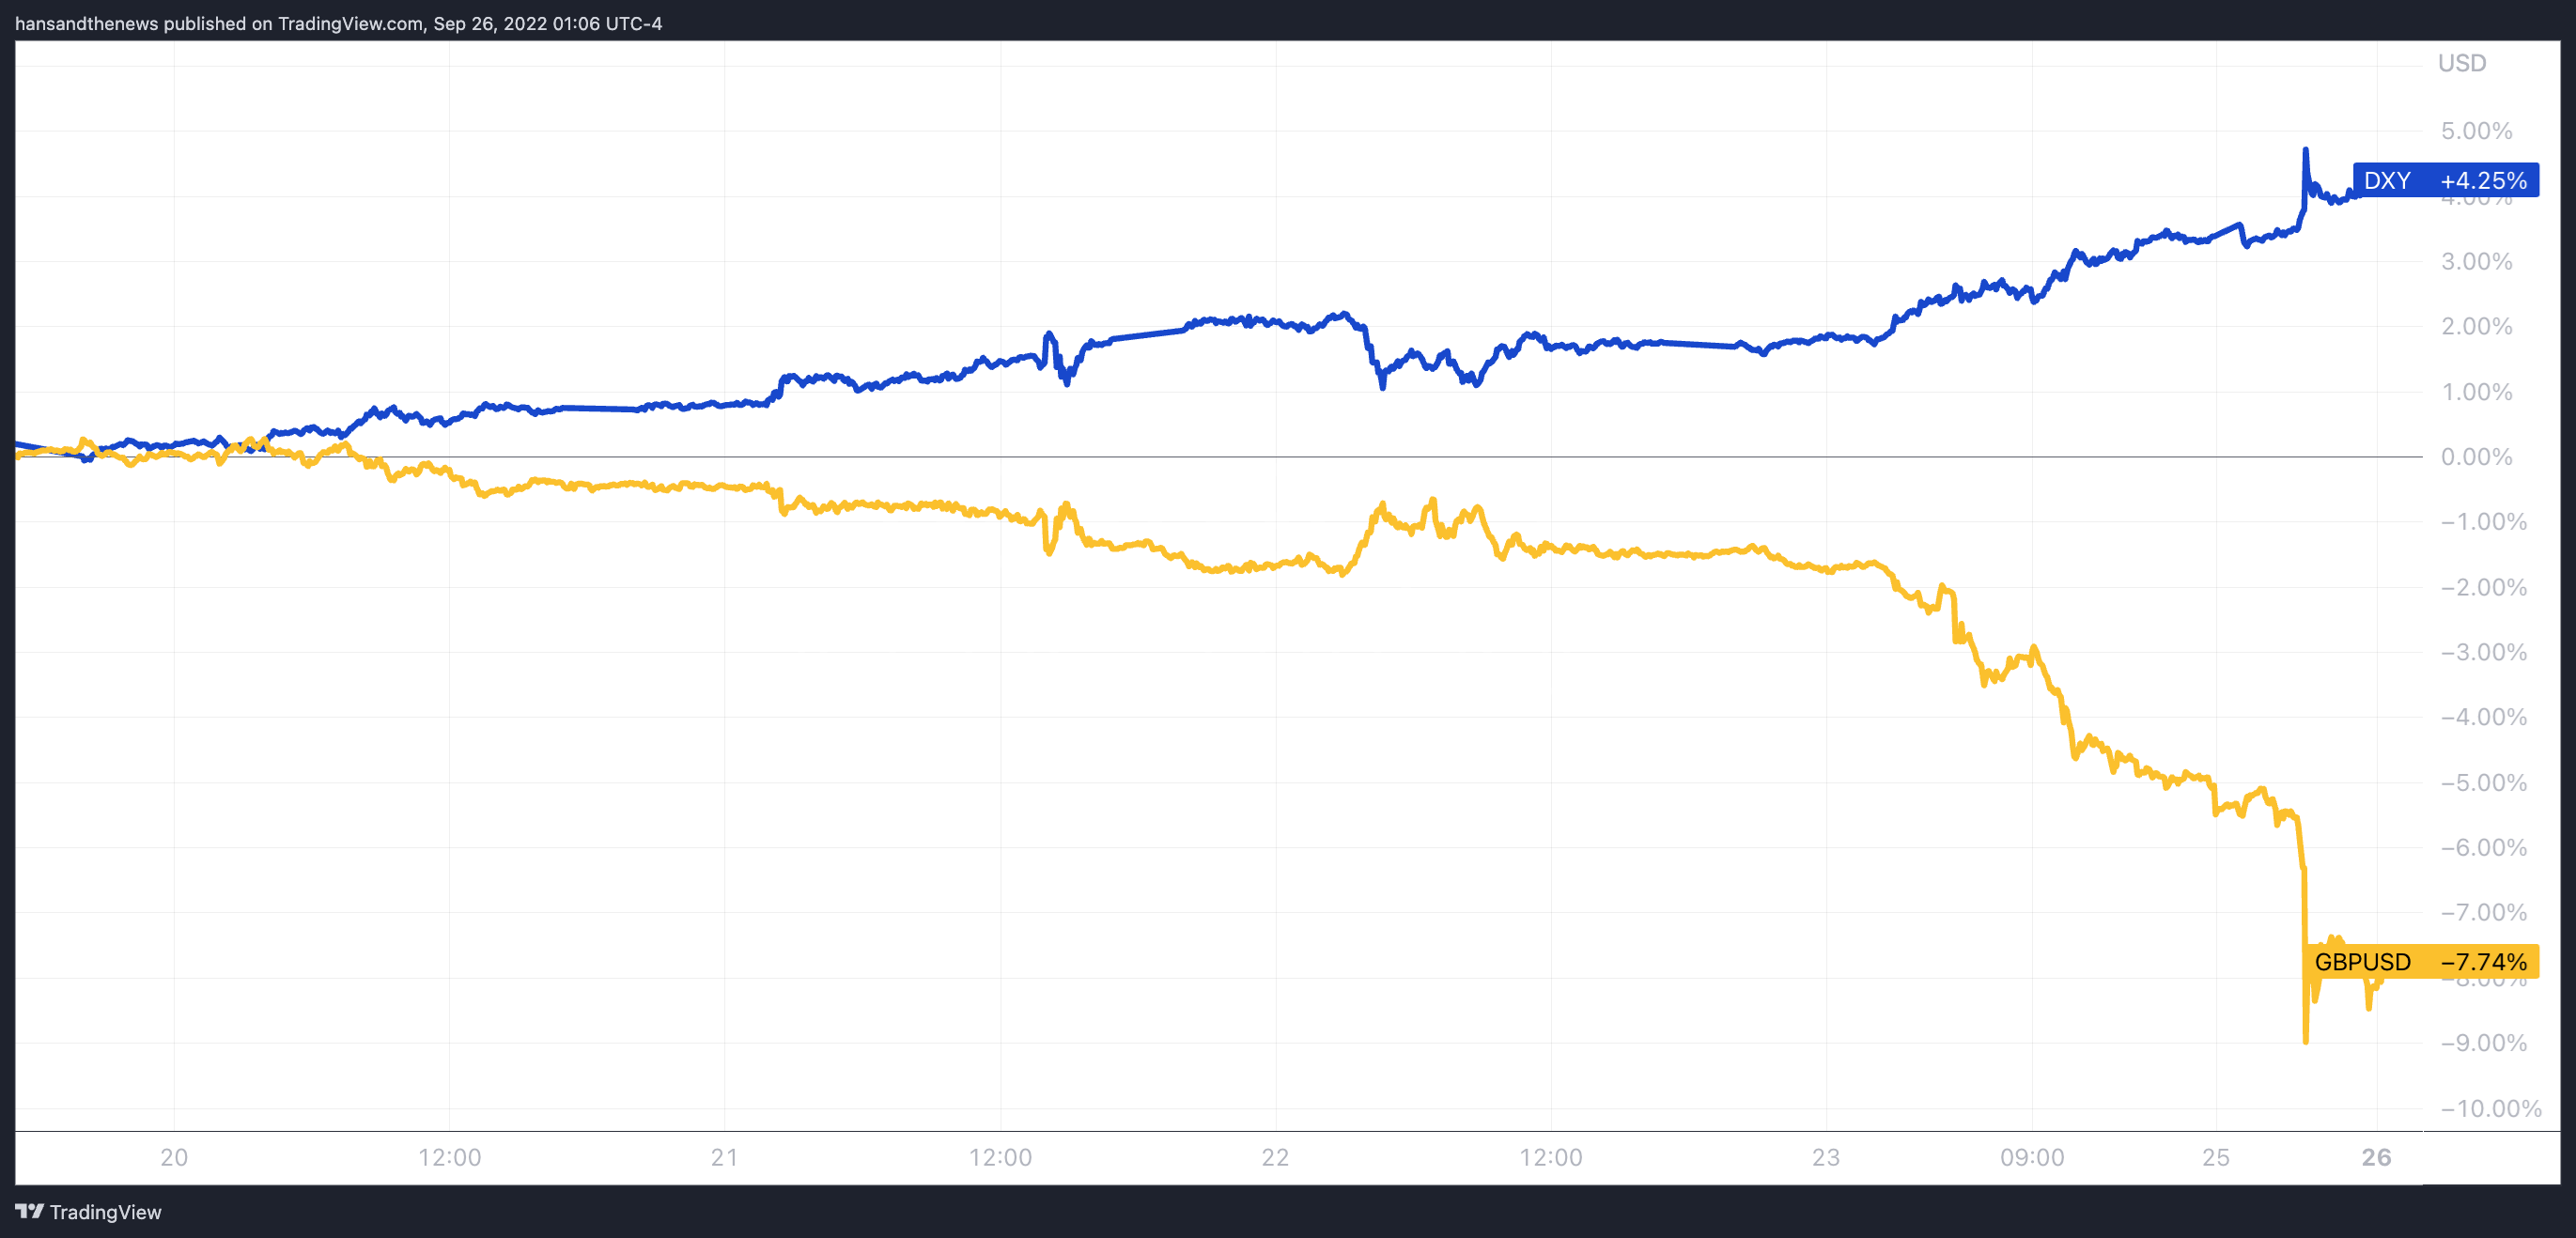Click the 3.00% price axis label
The height and width of the screenshot is (1238, 2576).
pos(2476,261)
